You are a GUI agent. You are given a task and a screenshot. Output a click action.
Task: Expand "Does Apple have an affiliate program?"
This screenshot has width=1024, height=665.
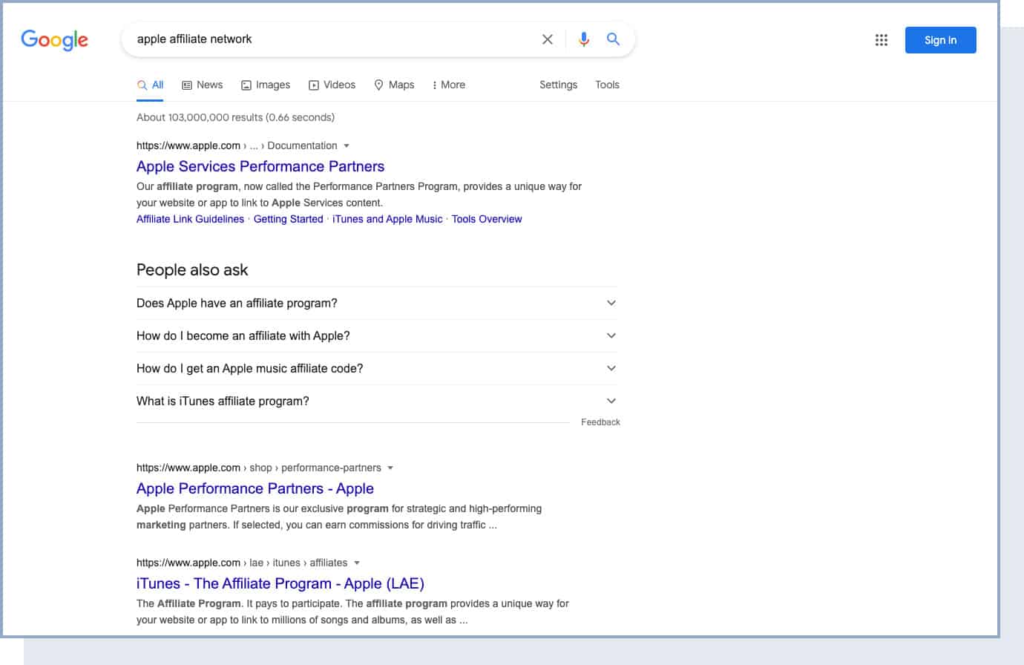[376, 303]
